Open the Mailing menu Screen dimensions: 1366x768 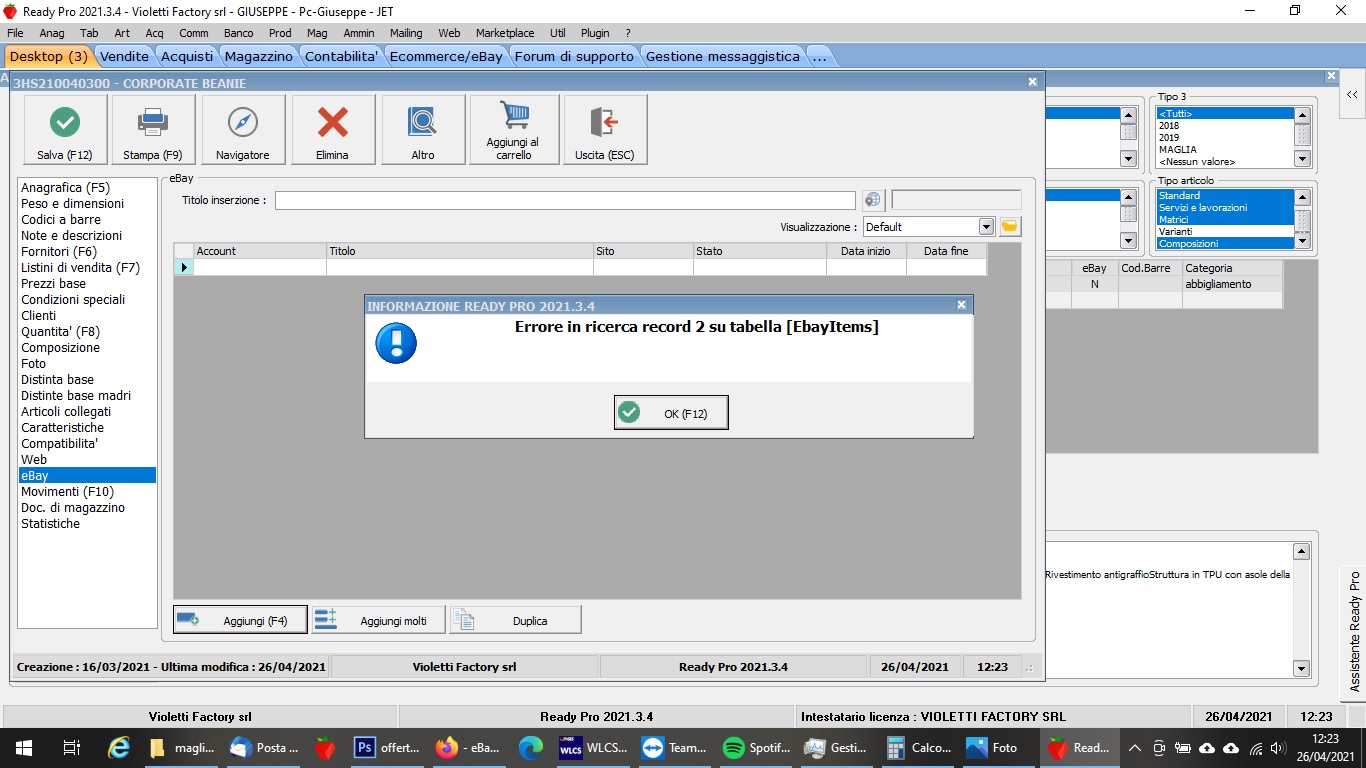tap(406, 33)
